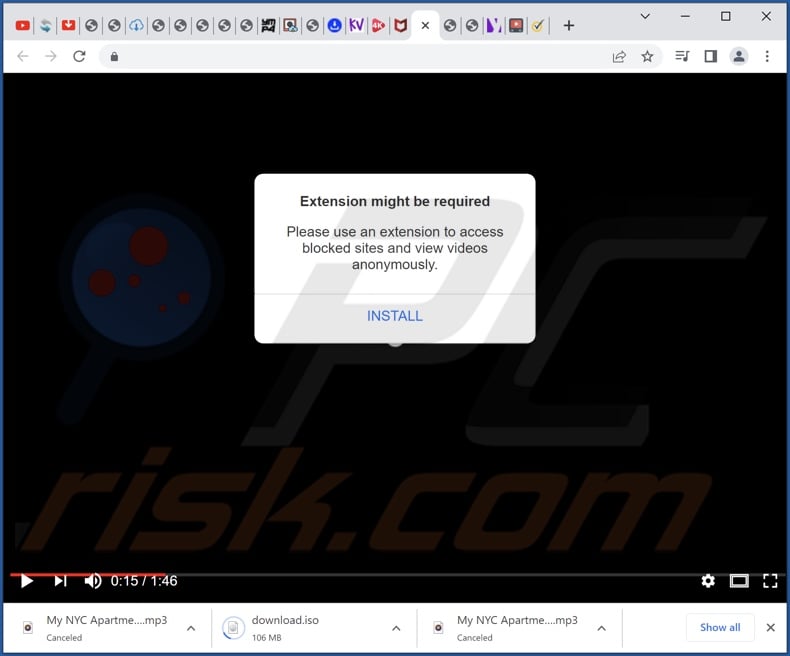The image size is (790, 656).
Task: Open the red 4K icon tab
Action: pos(378,25)
